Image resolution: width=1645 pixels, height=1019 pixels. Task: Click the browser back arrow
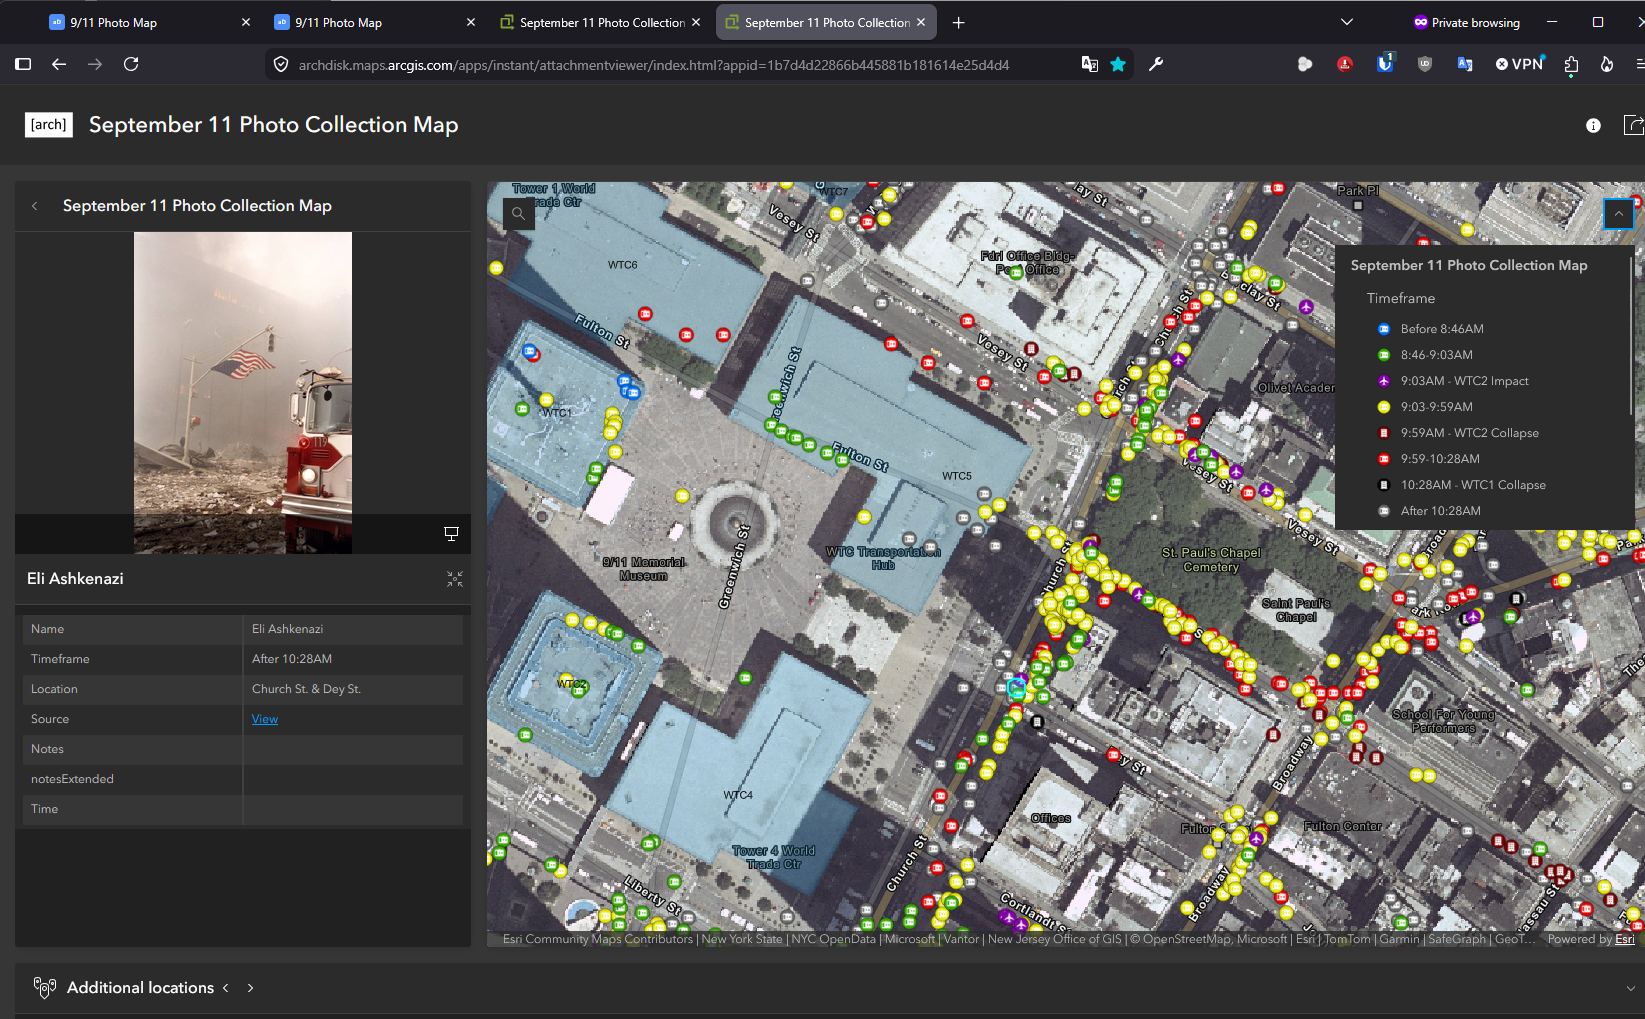tap(59, 64)
